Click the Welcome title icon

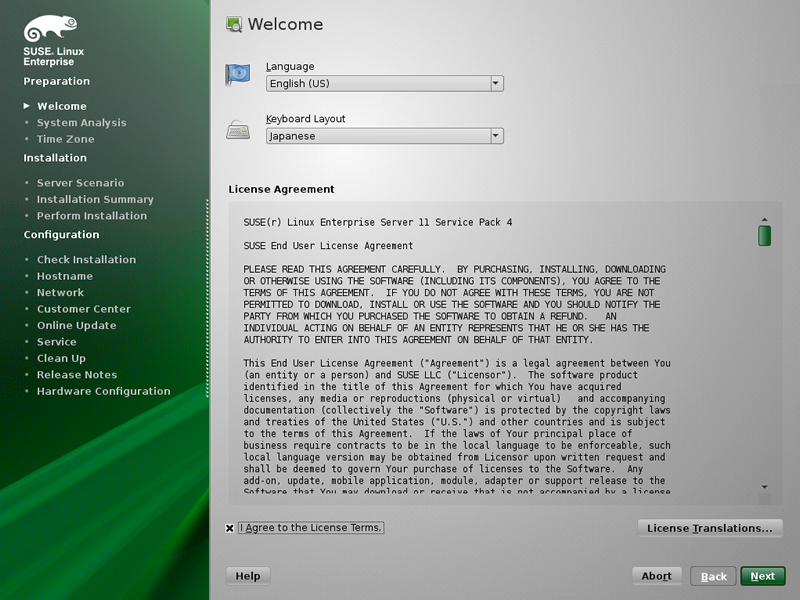point(234,24)
